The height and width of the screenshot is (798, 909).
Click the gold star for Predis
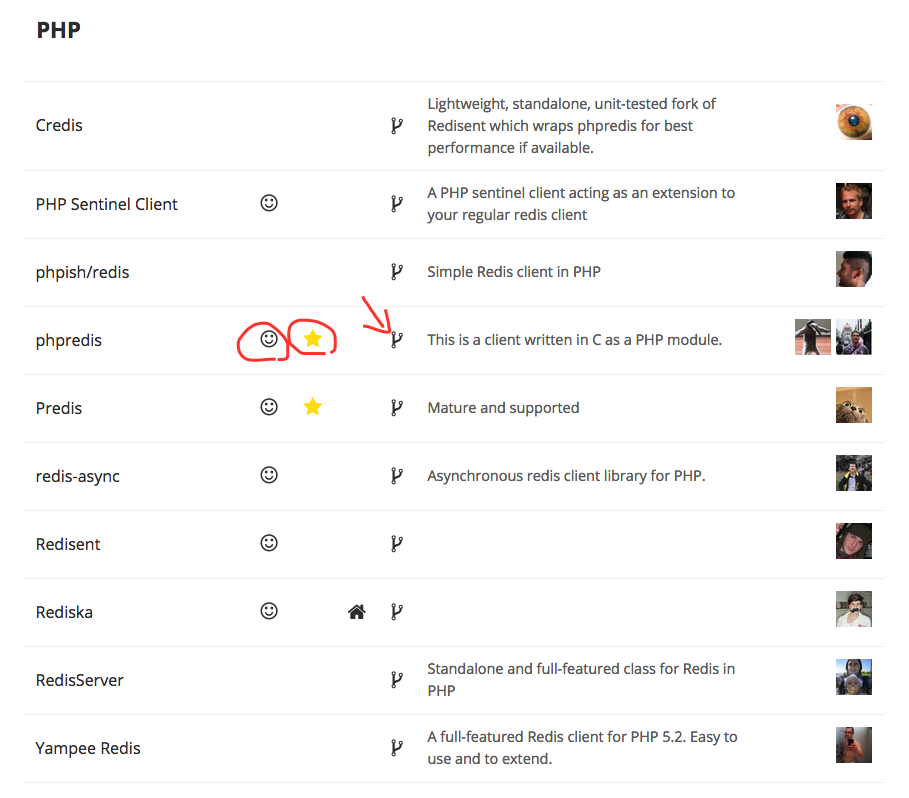click(x=312, y=407)
